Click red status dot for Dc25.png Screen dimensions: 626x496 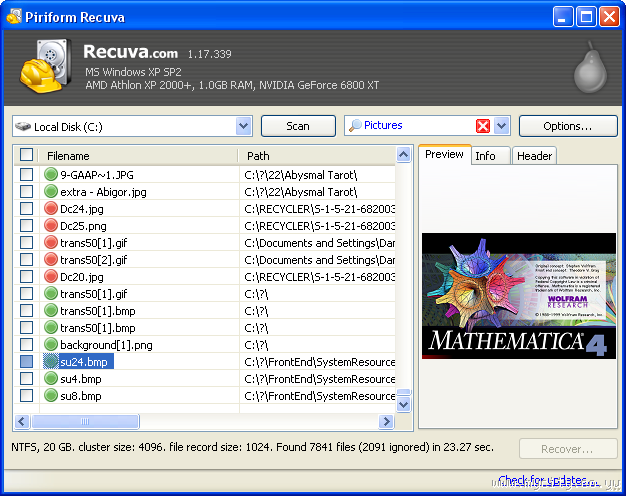point(51,226)
